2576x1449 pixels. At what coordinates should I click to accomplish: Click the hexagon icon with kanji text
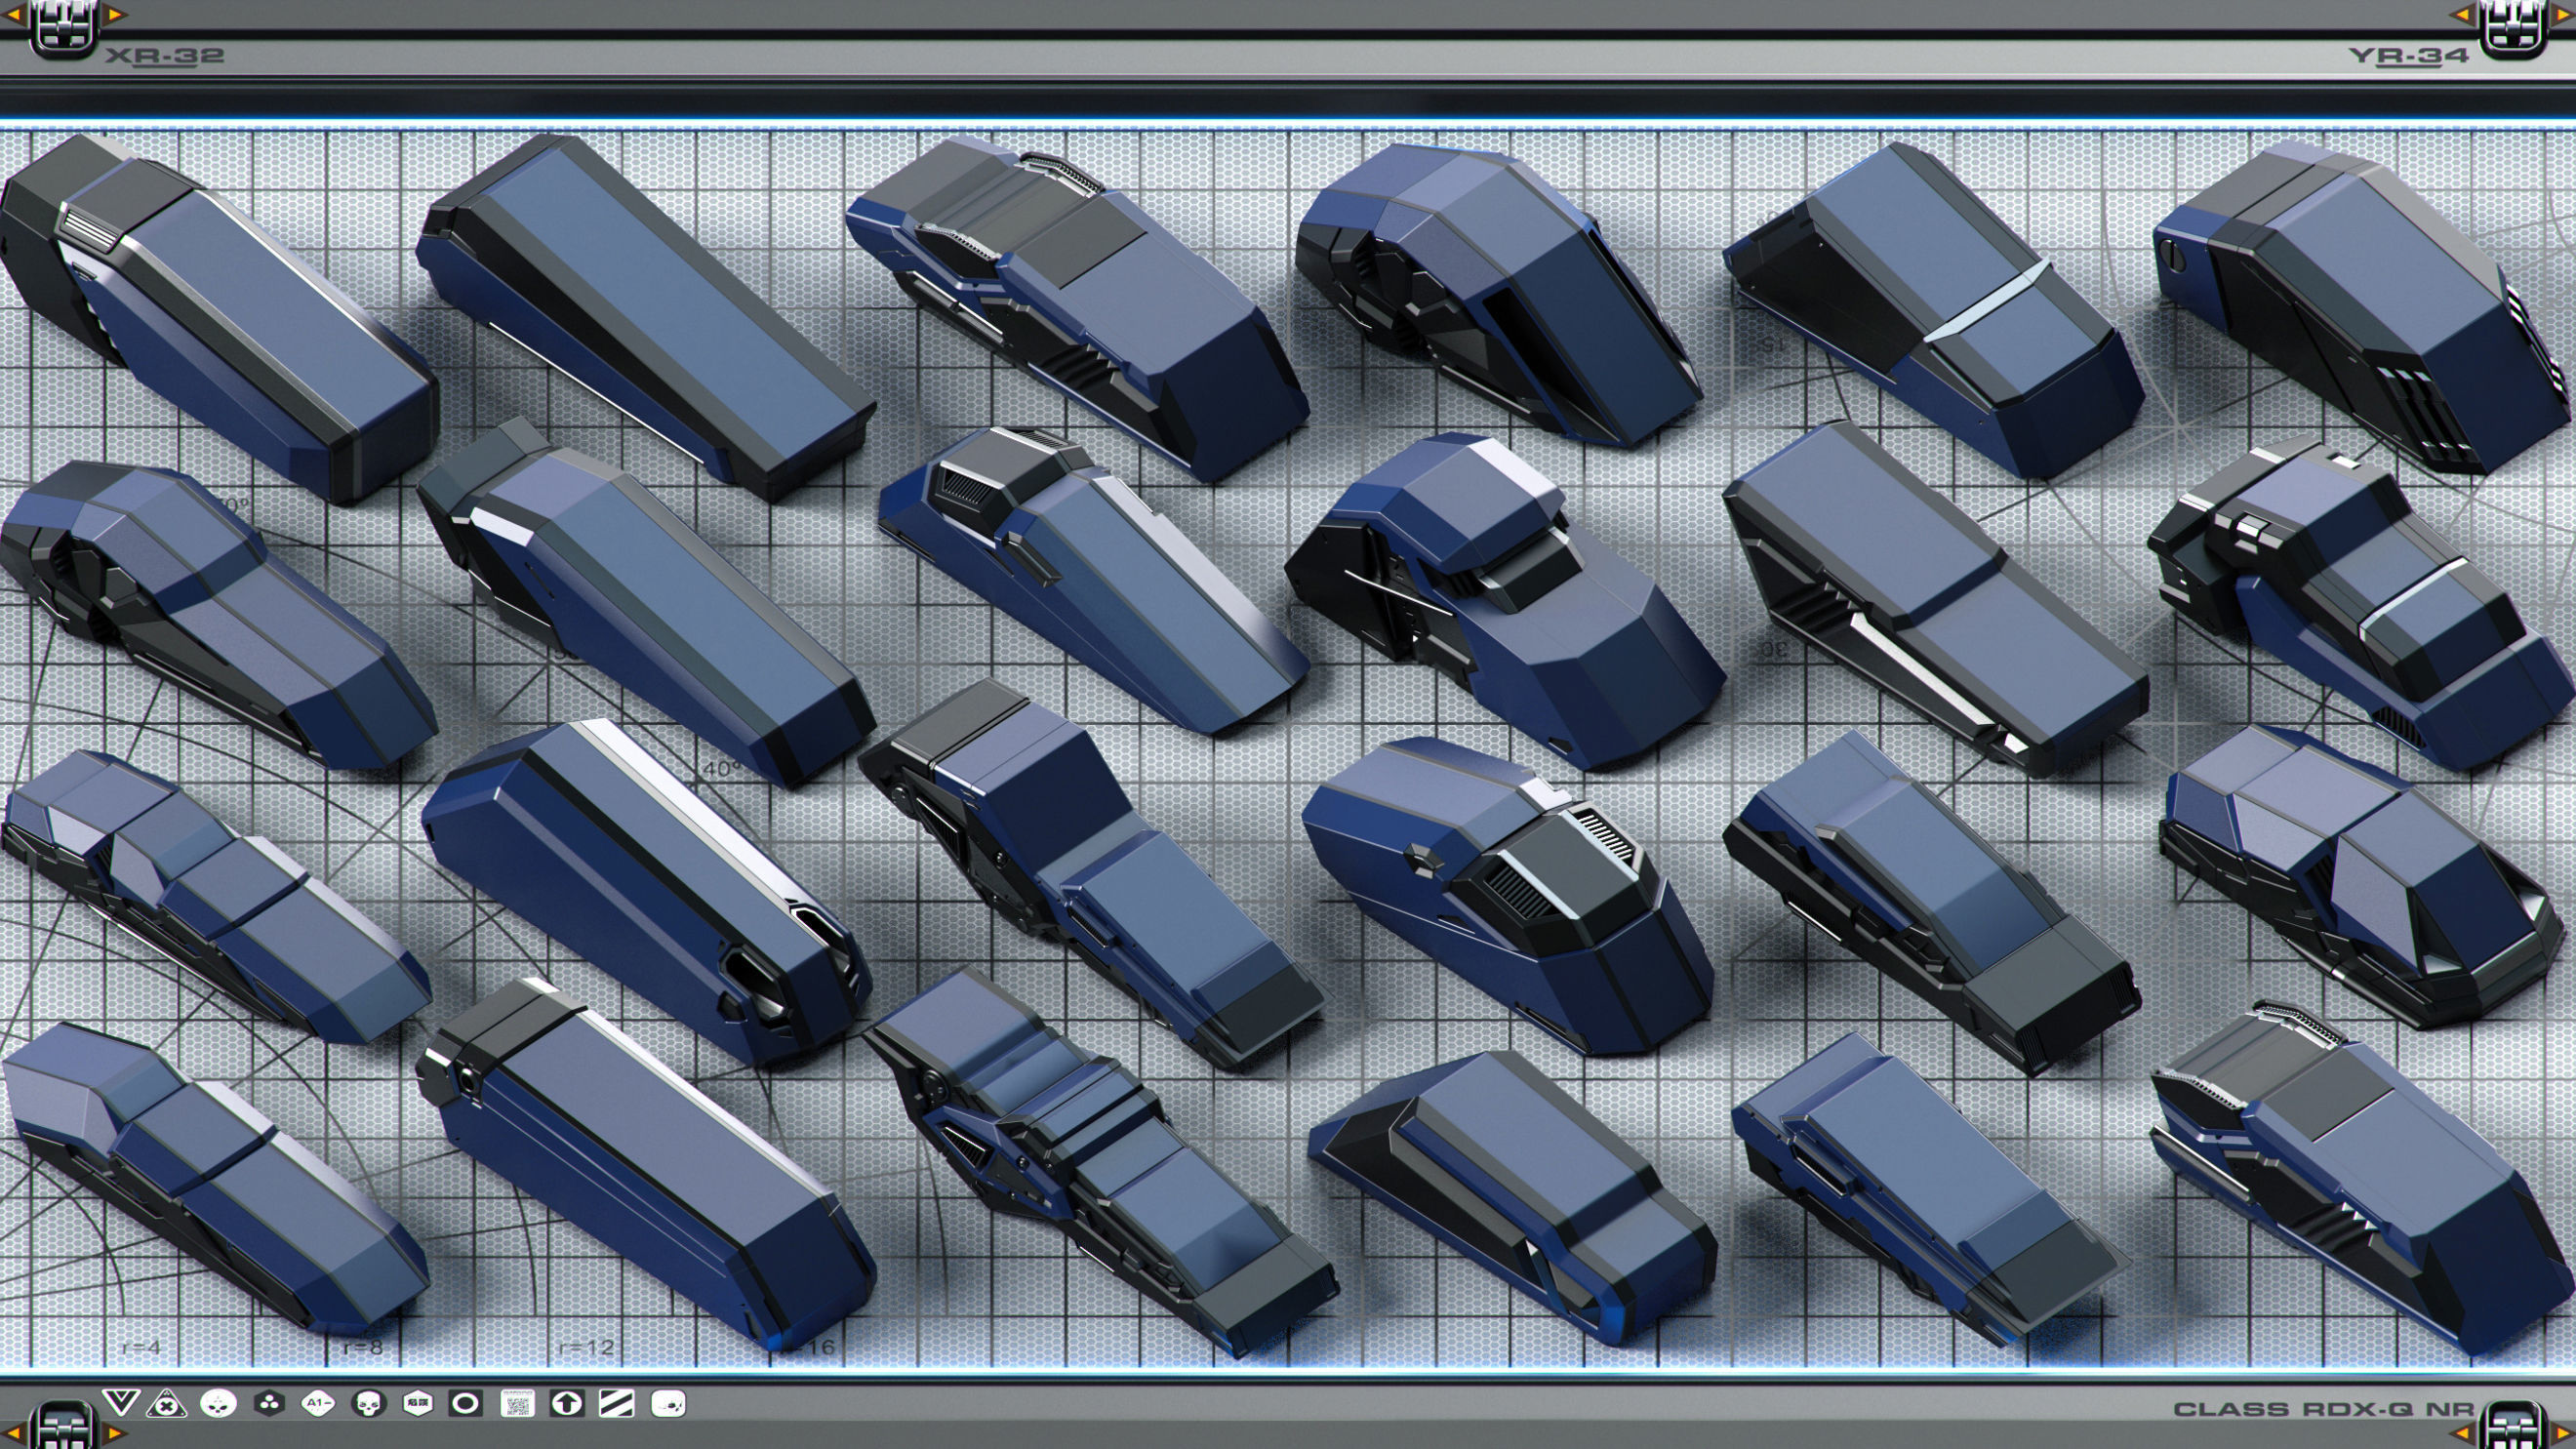pos(417,1404)
